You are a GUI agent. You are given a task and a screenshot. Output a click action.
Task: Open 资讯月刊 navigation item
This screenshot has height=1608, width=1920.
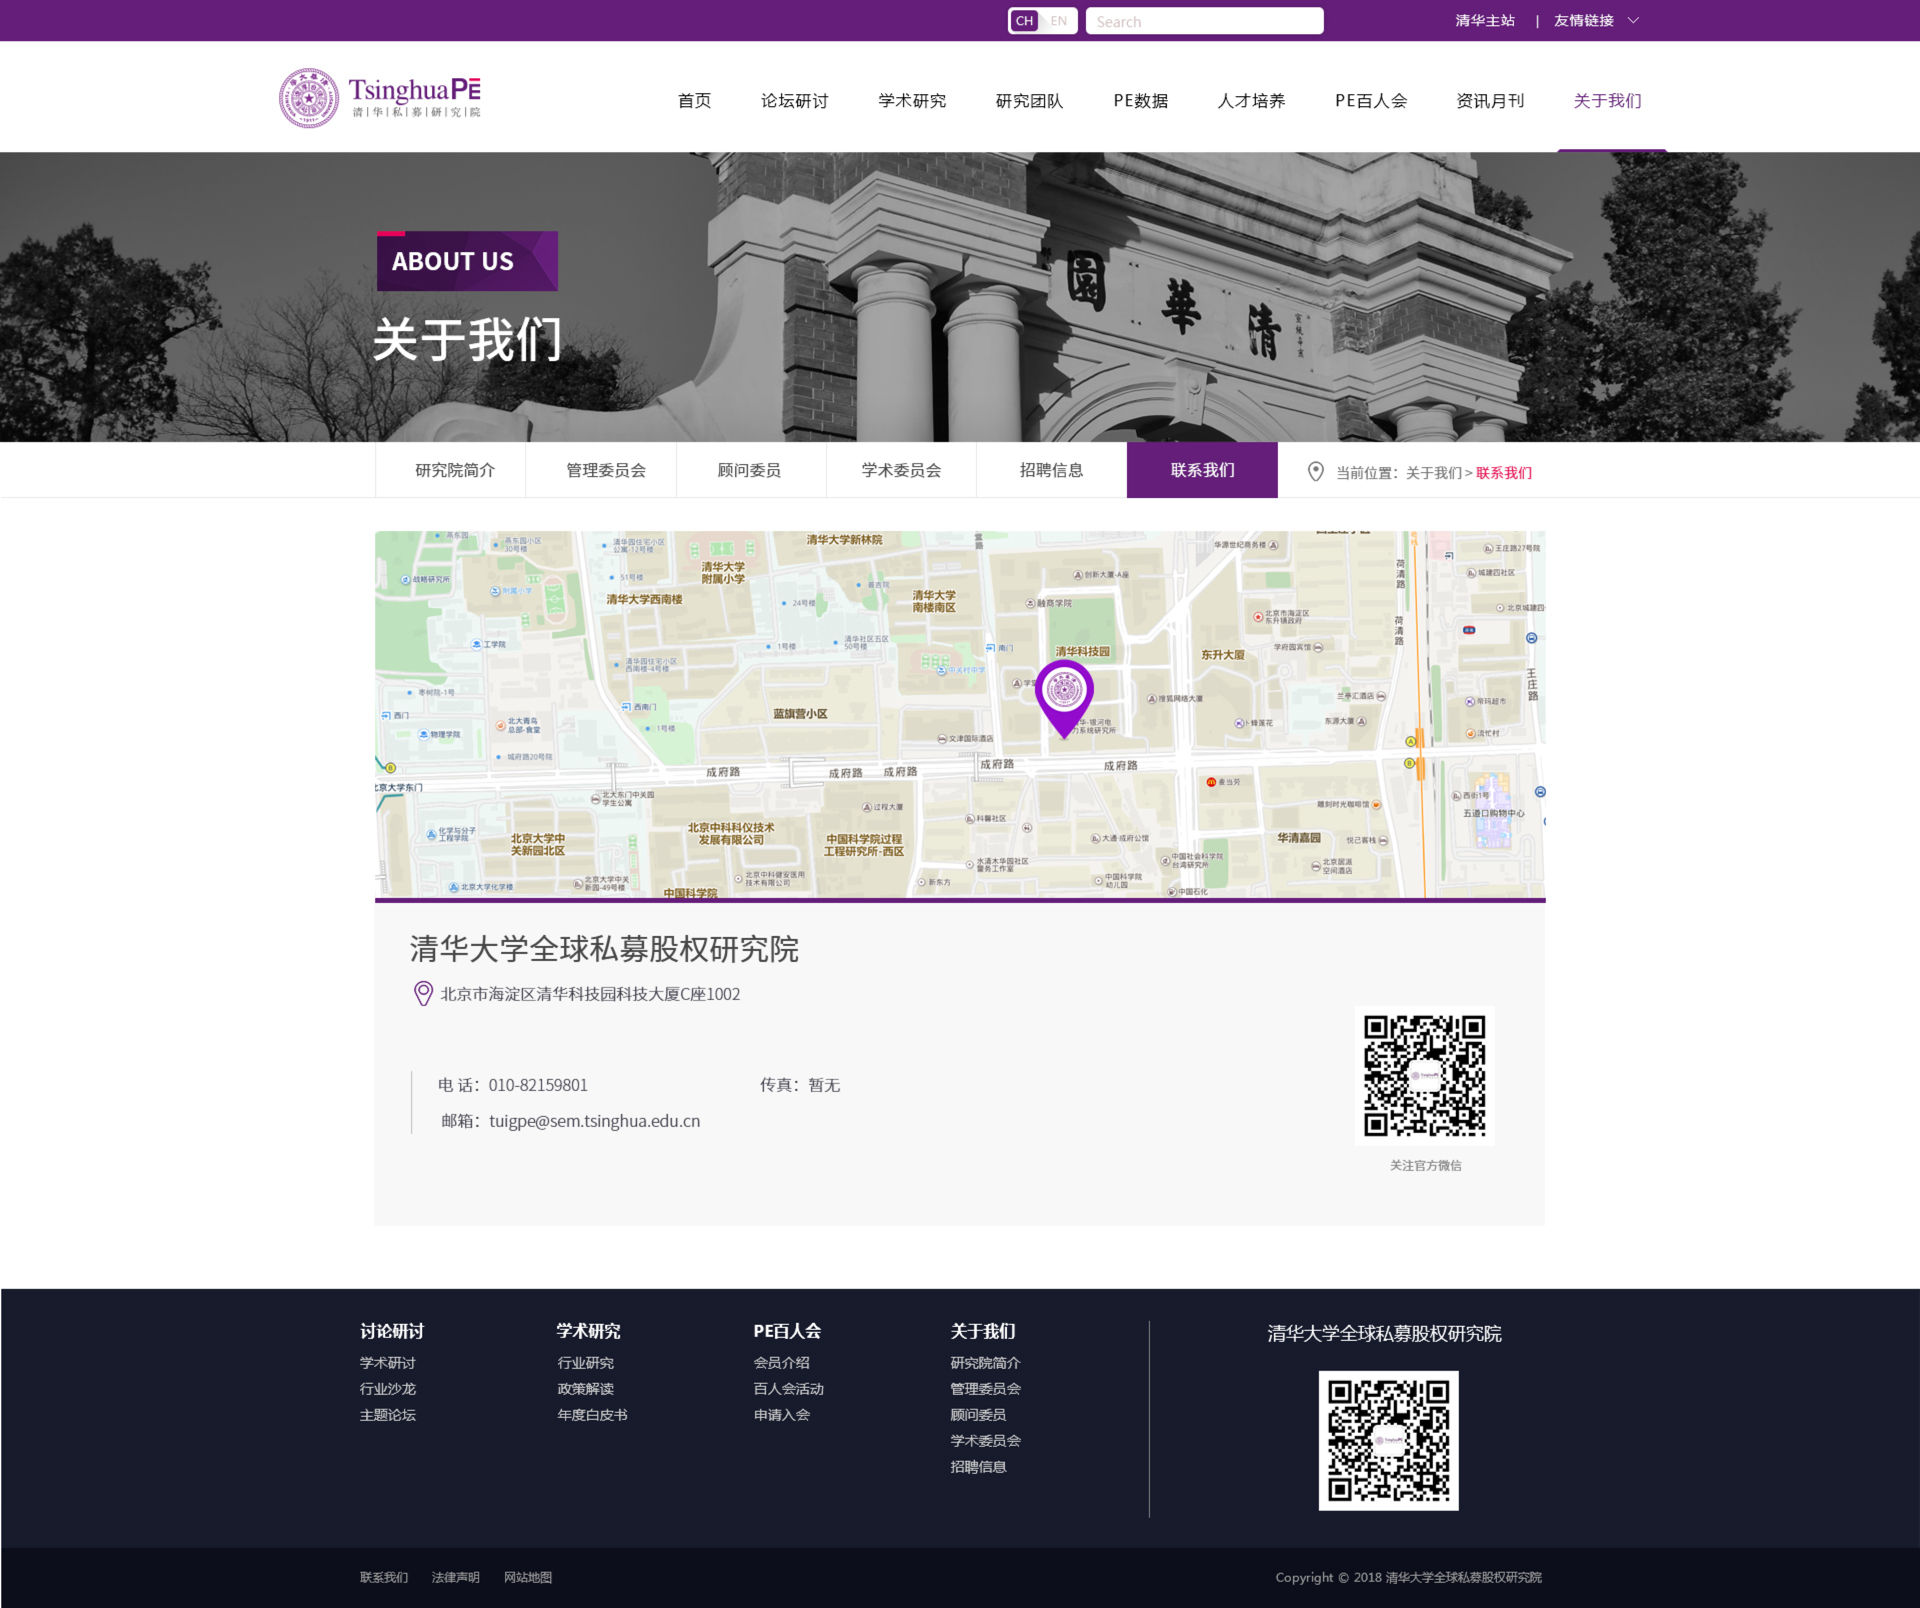(1490, 101)
